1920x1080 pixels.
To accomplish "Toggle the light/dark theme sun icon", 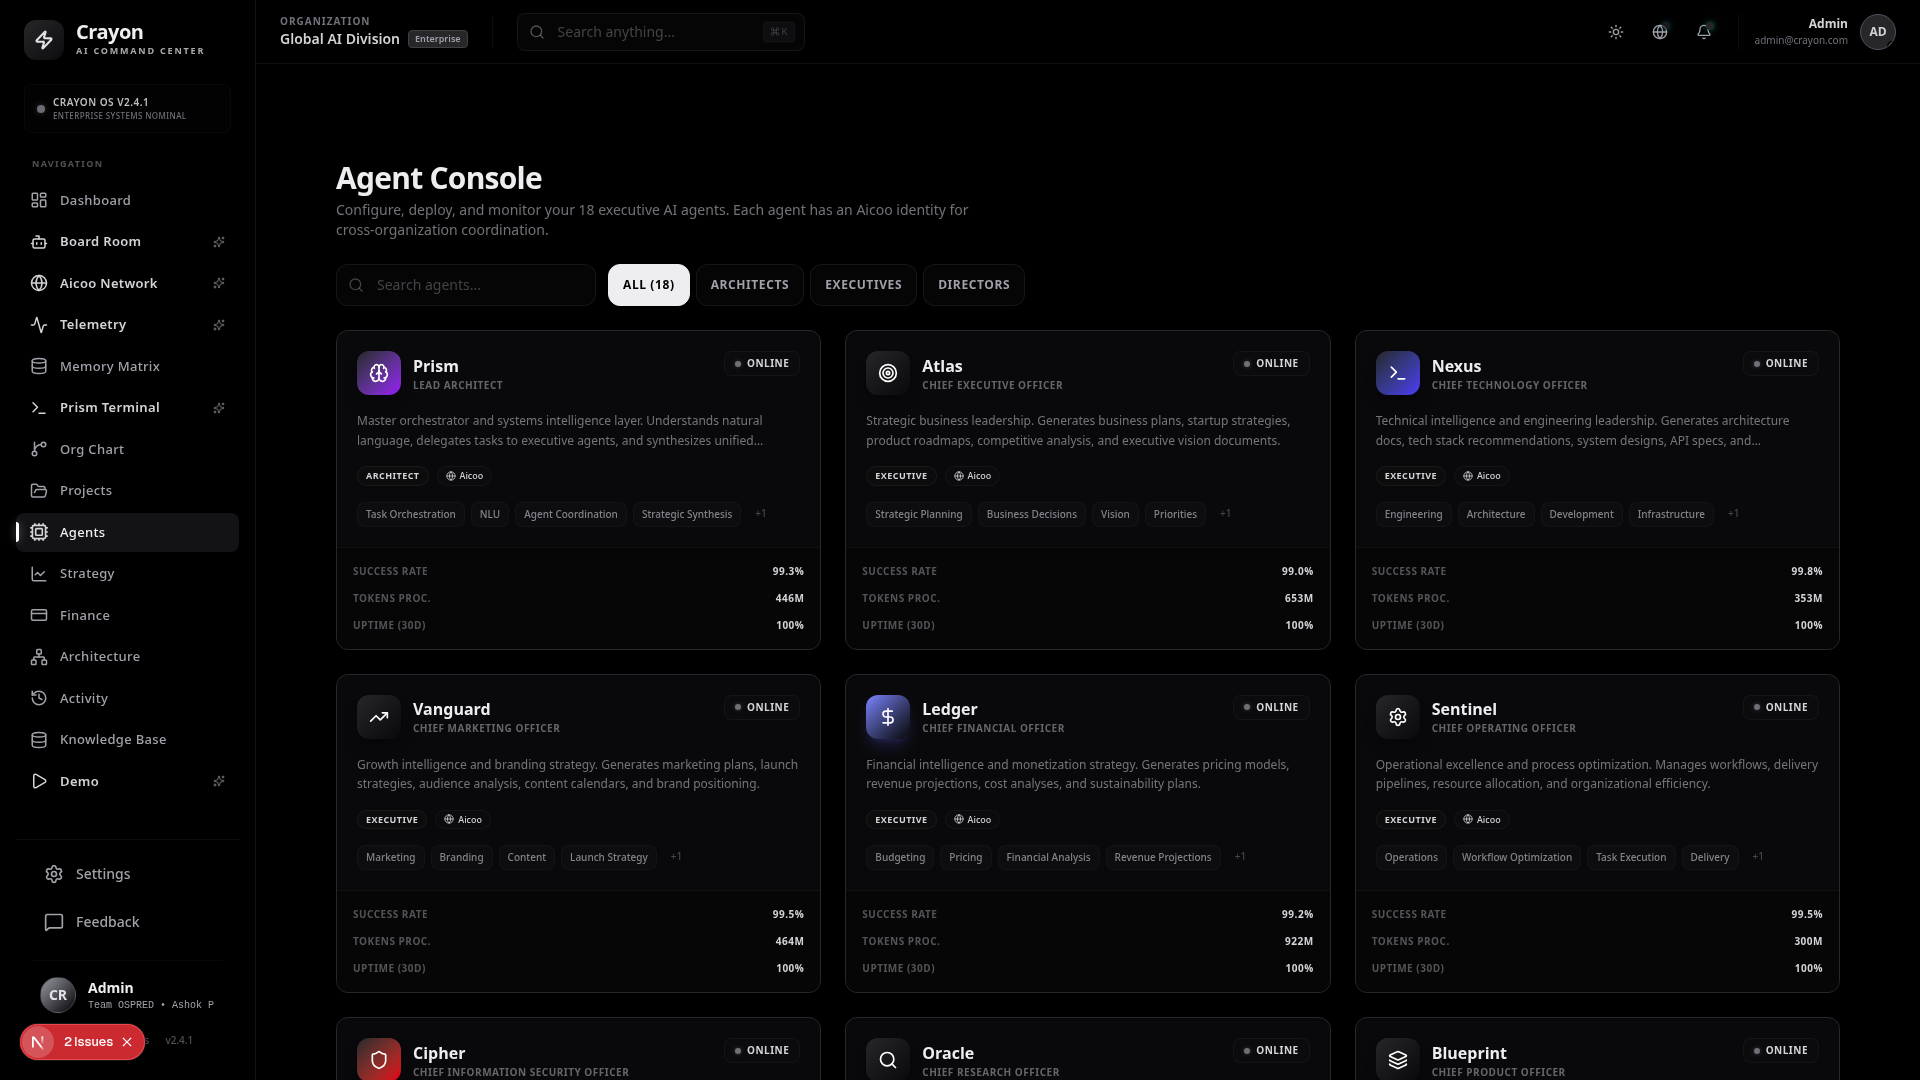I will [x=1616, y=32].
